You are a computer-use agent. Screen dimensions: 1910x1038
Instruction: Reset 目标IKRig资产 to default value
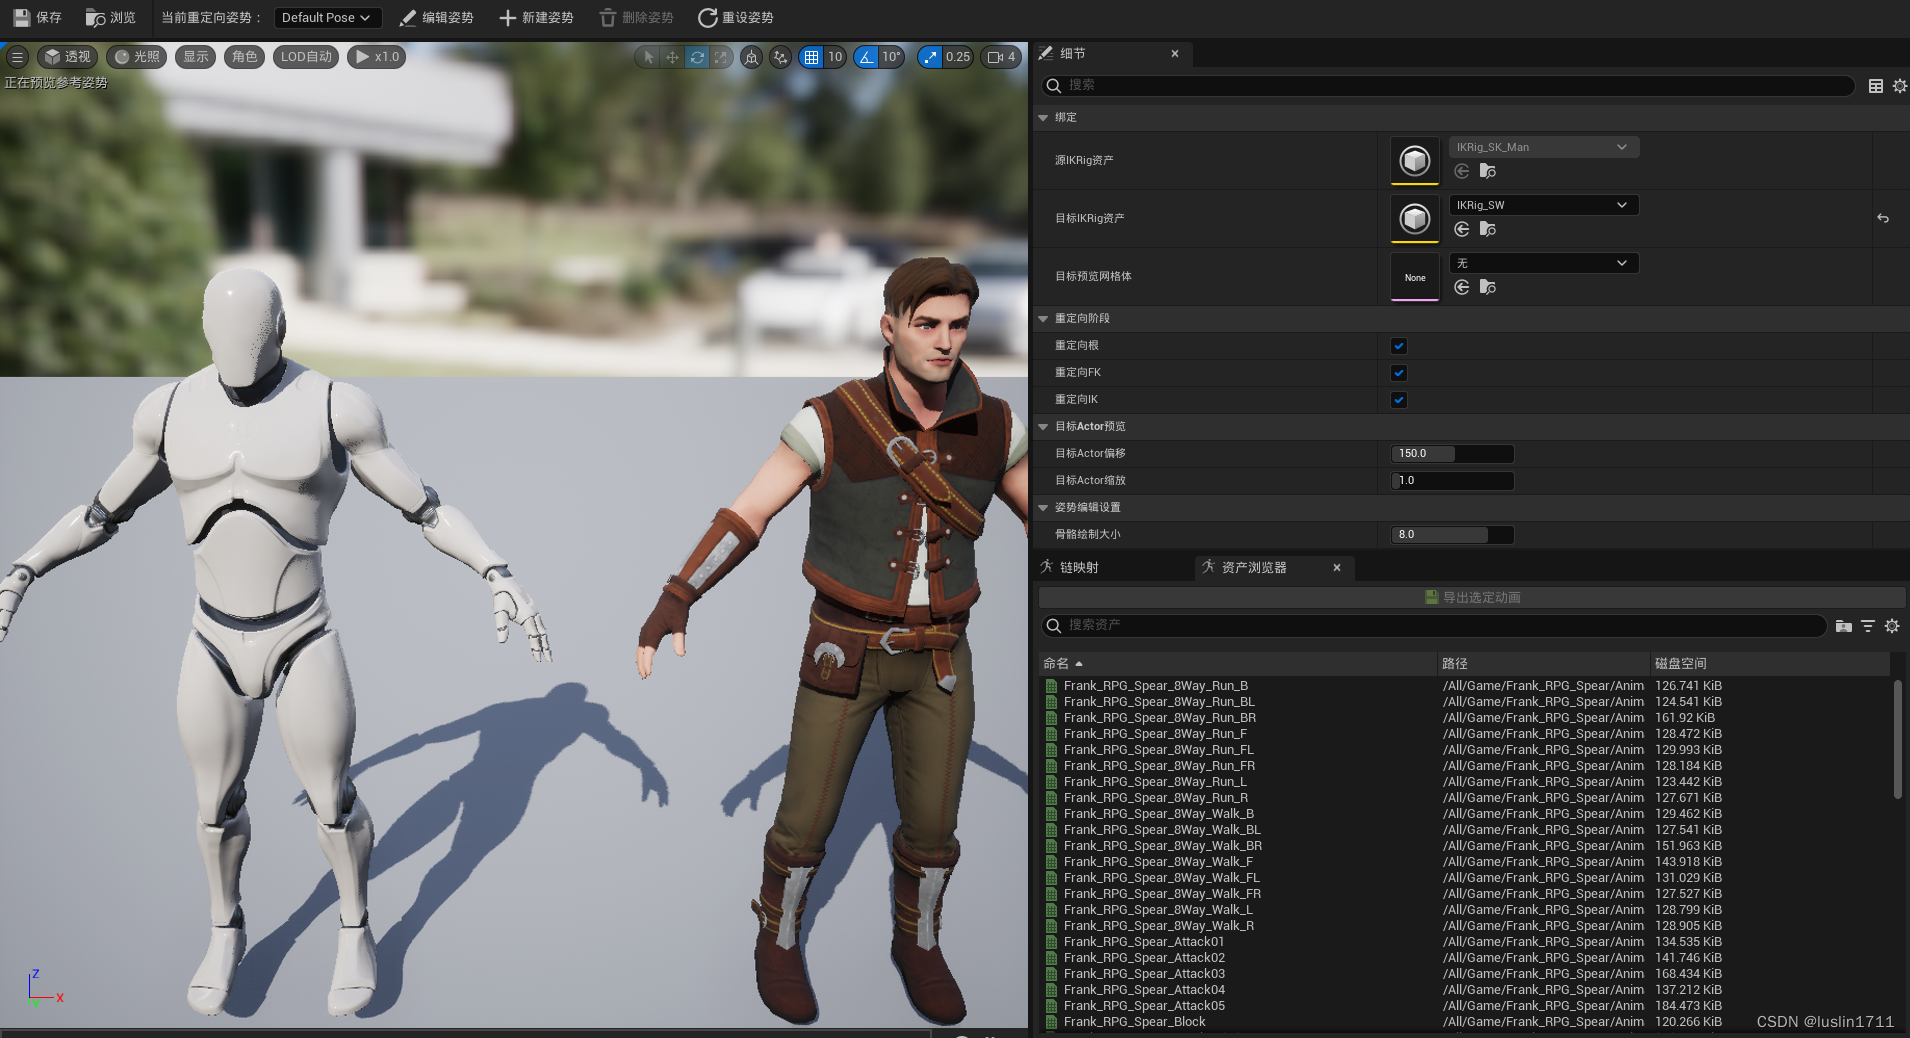[x=1883, y=218]
